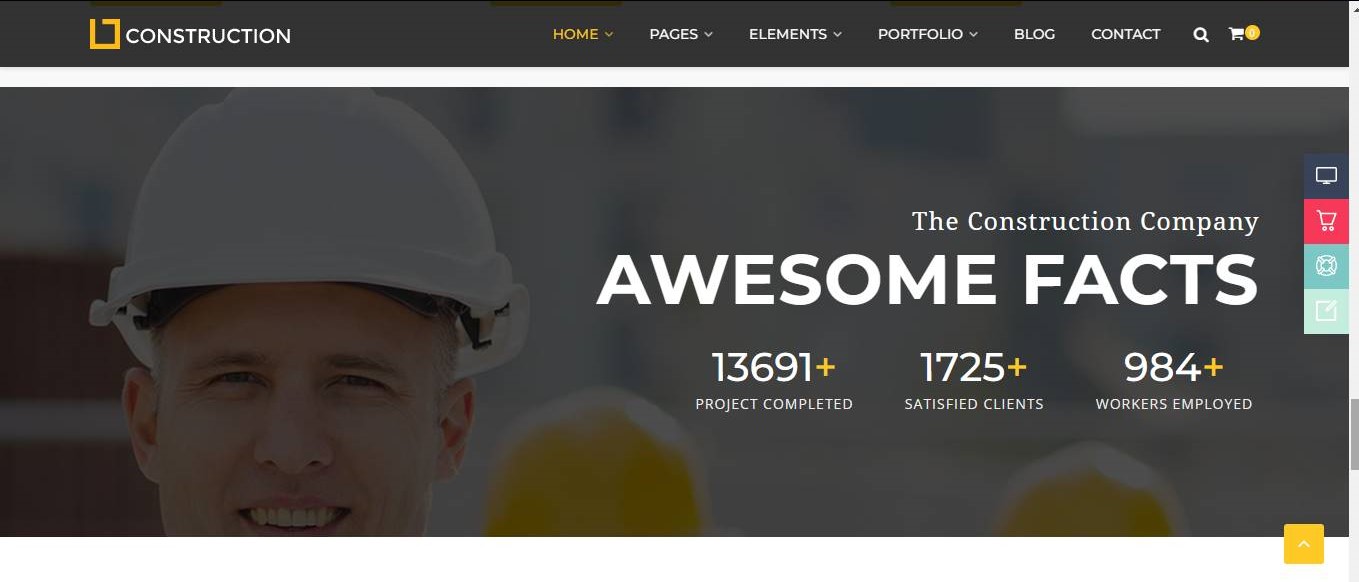Expand the Portfolio dropdown menu
Screen dimensions: 1359x582
(928, 34)
